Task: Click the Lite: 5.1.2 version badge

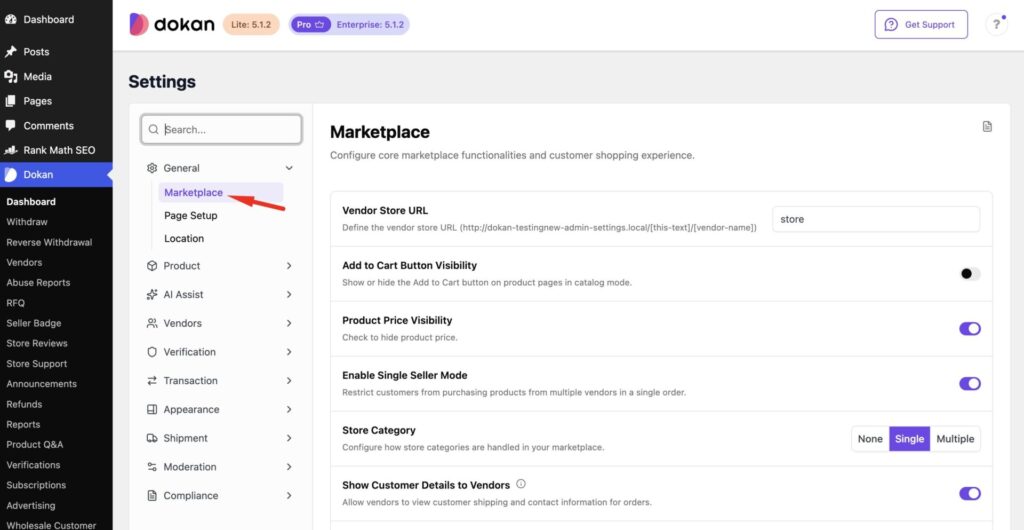Action: tap(251, 25)
